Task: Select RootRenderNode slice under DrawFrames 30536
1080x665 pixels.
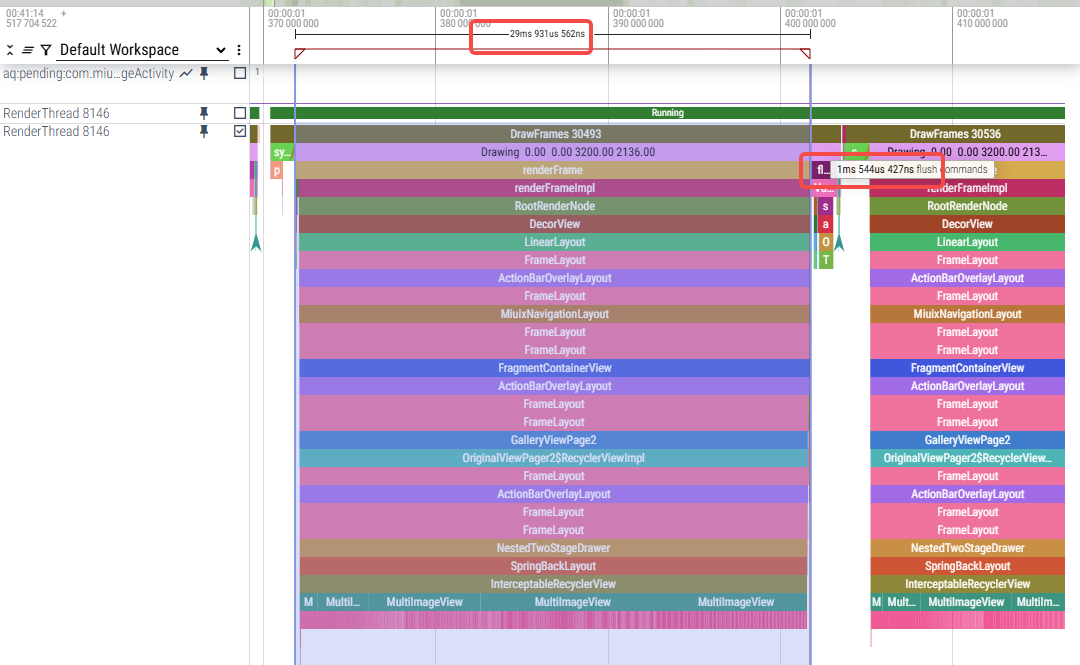Action: tap(967, 205)
